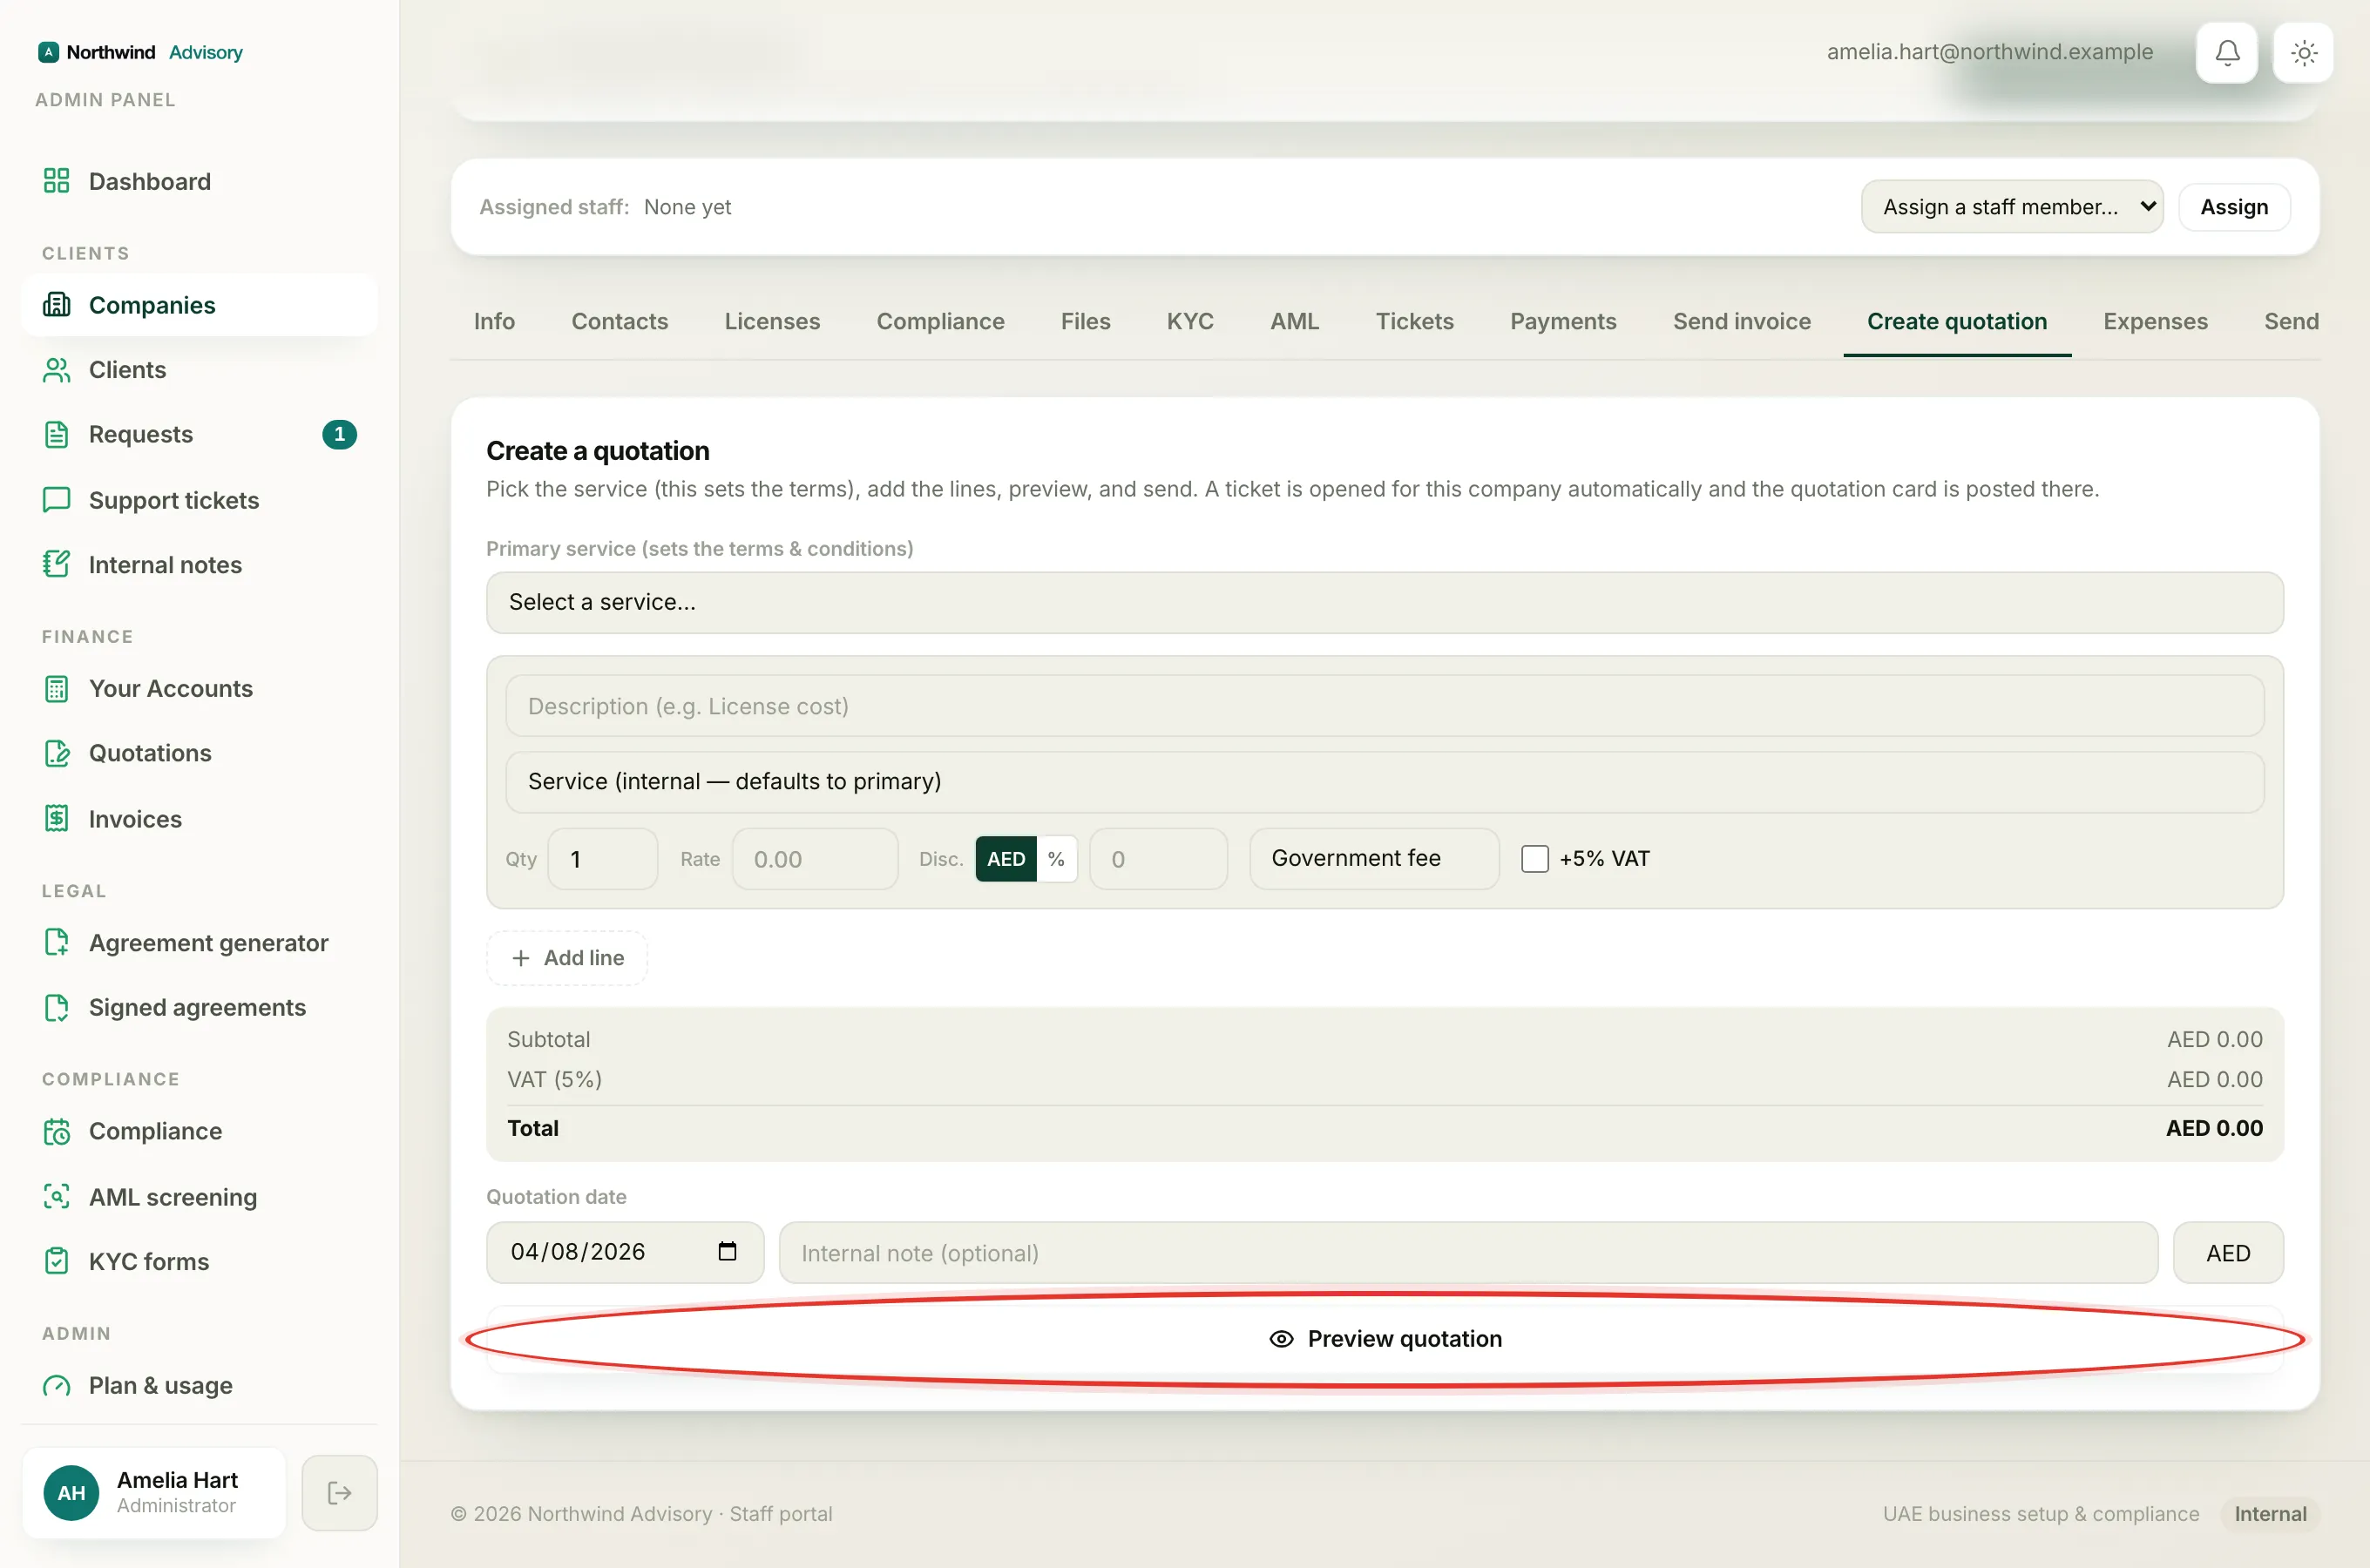The height and width of the screenshot is (1568, 2370).
Task: Click the Quotation date field
Action: (x=625, y=1253)
